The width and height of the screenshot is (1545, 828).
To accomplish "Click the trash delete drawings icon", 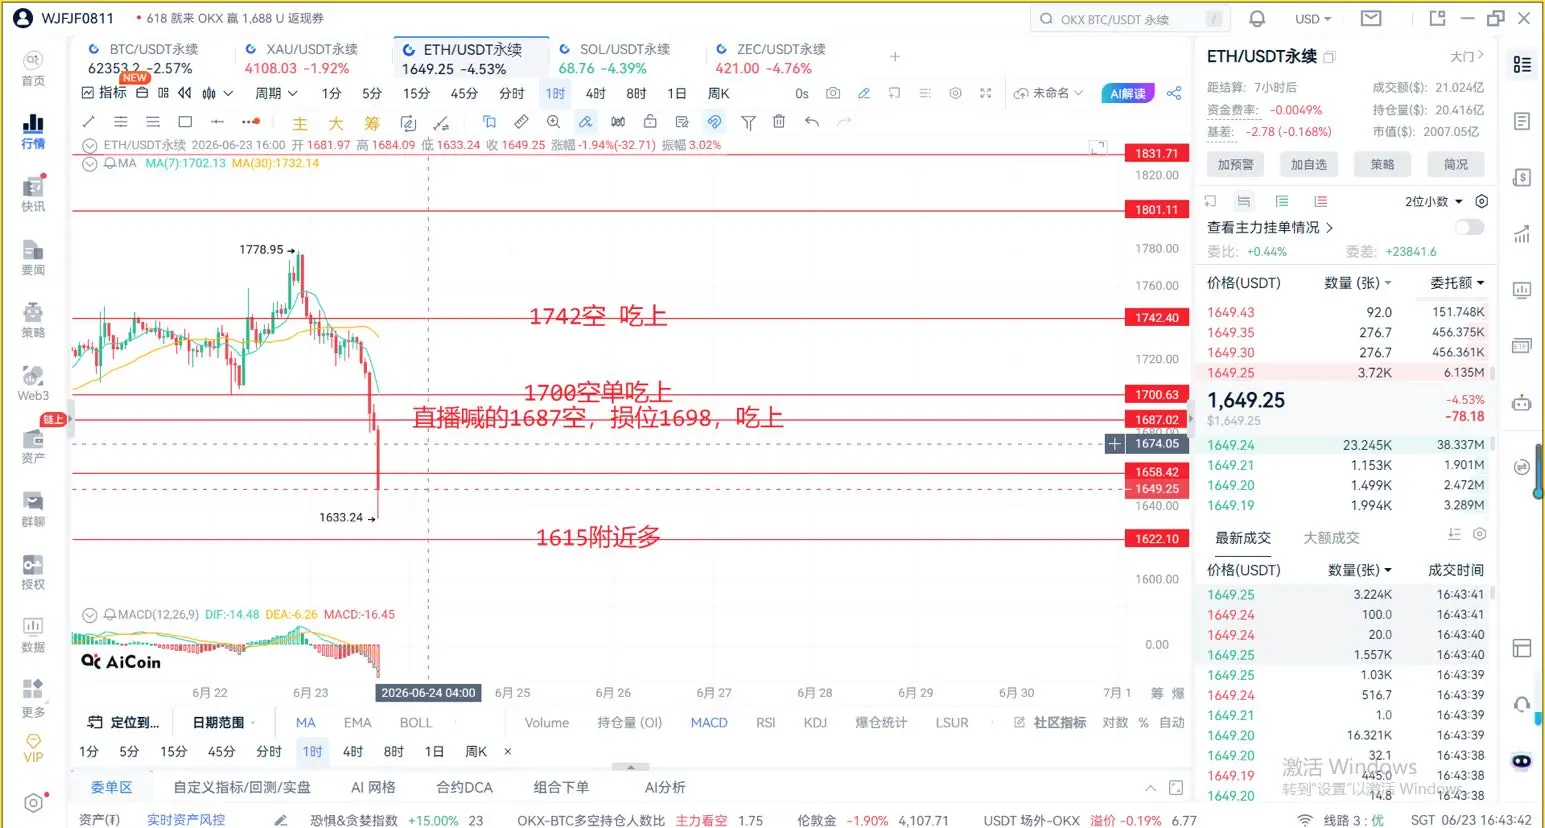I will click(779, 122).
